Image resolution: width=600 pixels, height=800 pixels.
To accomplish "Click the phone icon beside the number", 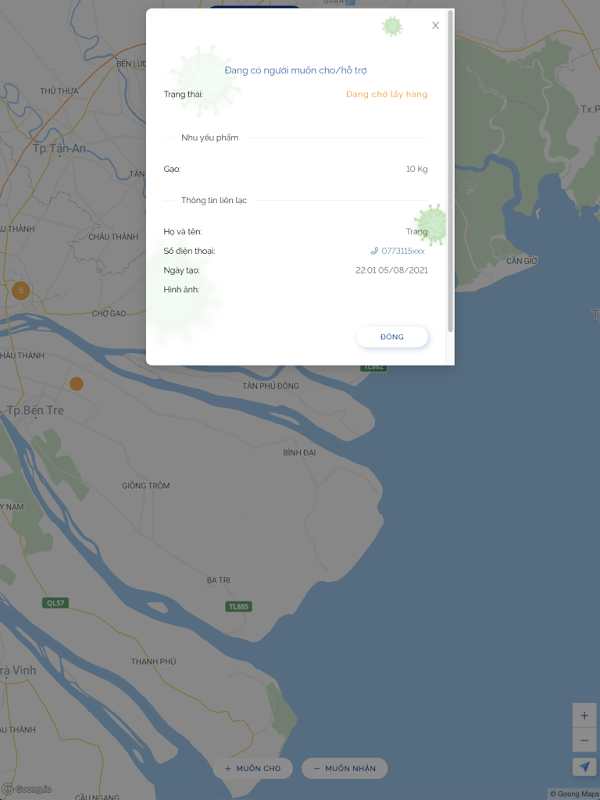I will pyautogui.click(x=374, y=251).
